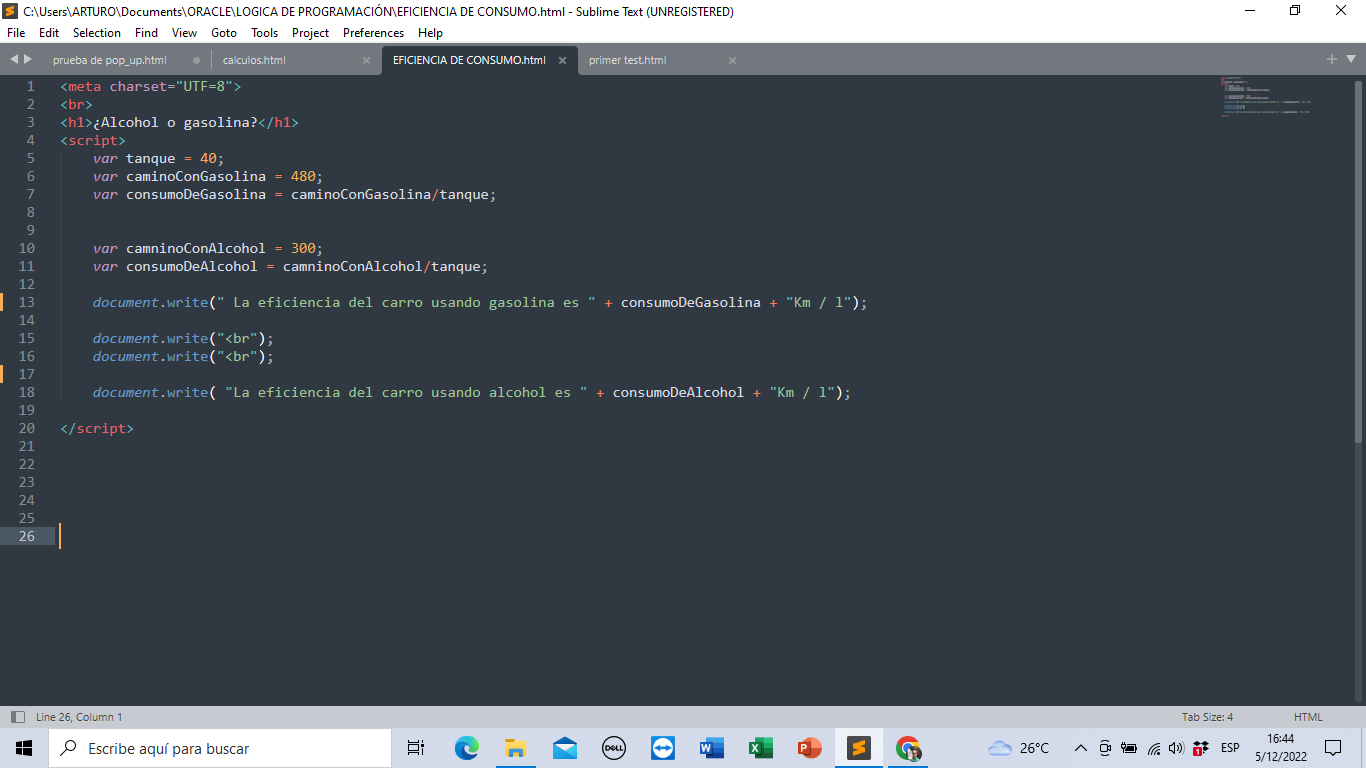Add a new tab with plus icon

(x=1332, y=60)
